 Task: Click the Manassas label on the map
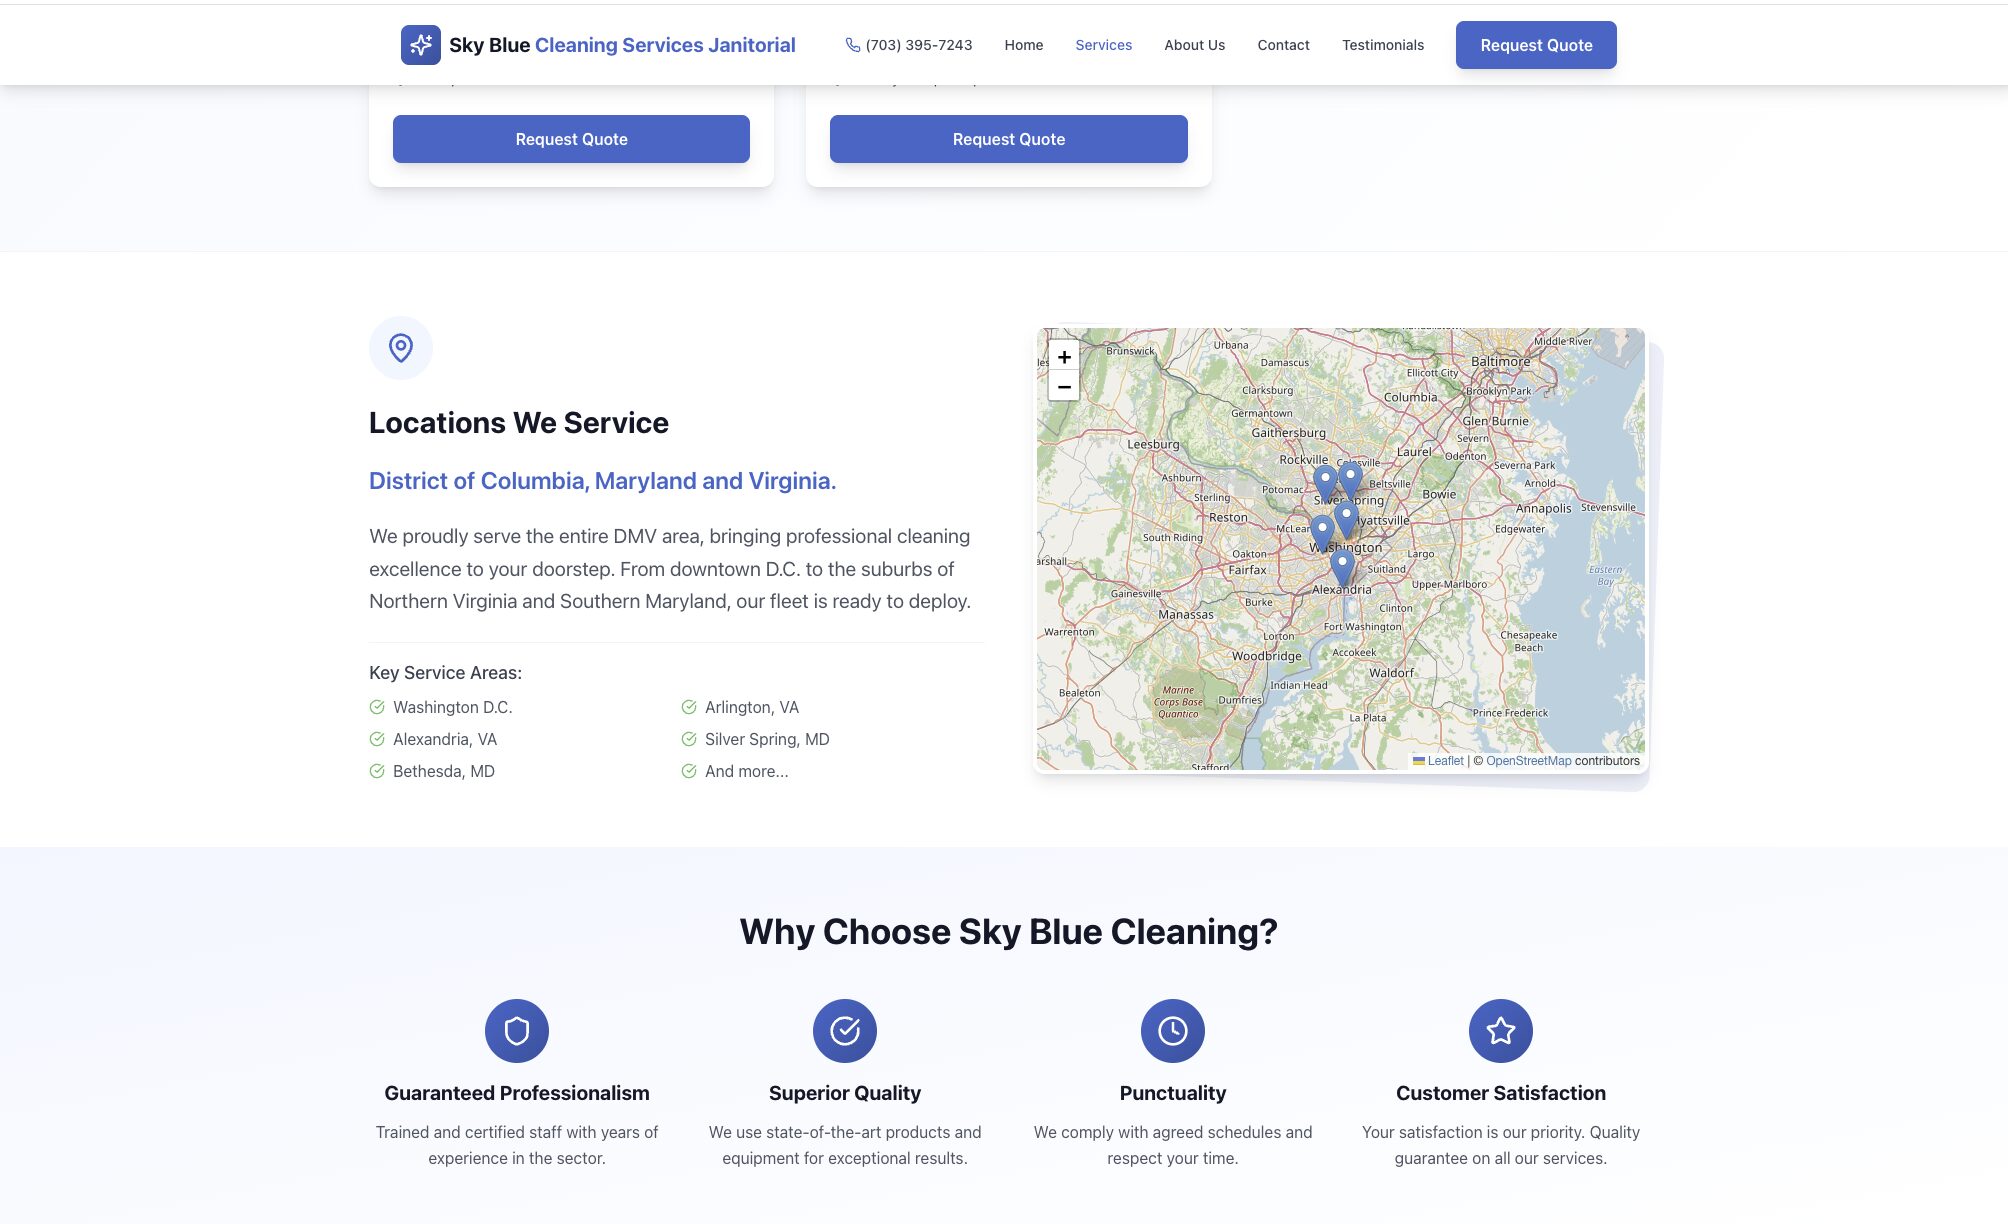(1186, 615)
